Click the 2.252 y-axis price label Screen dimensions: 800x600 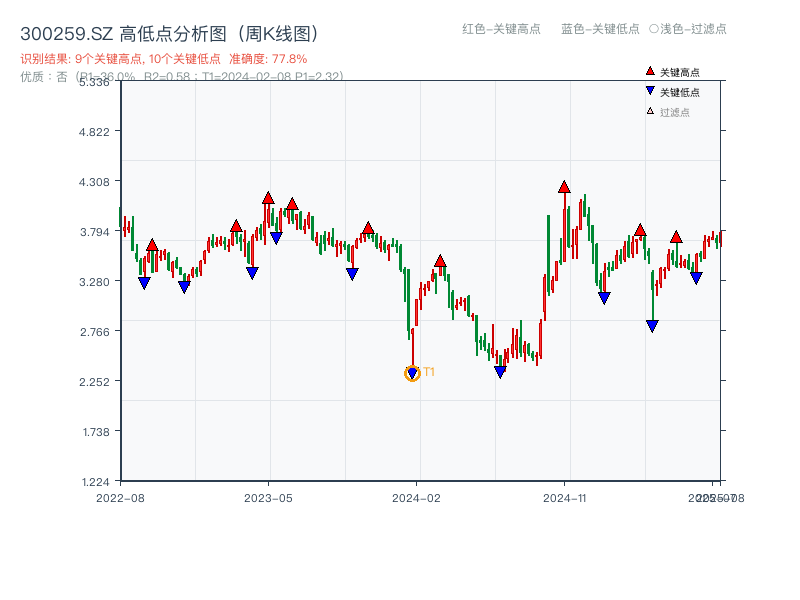(x=100, y=381)
